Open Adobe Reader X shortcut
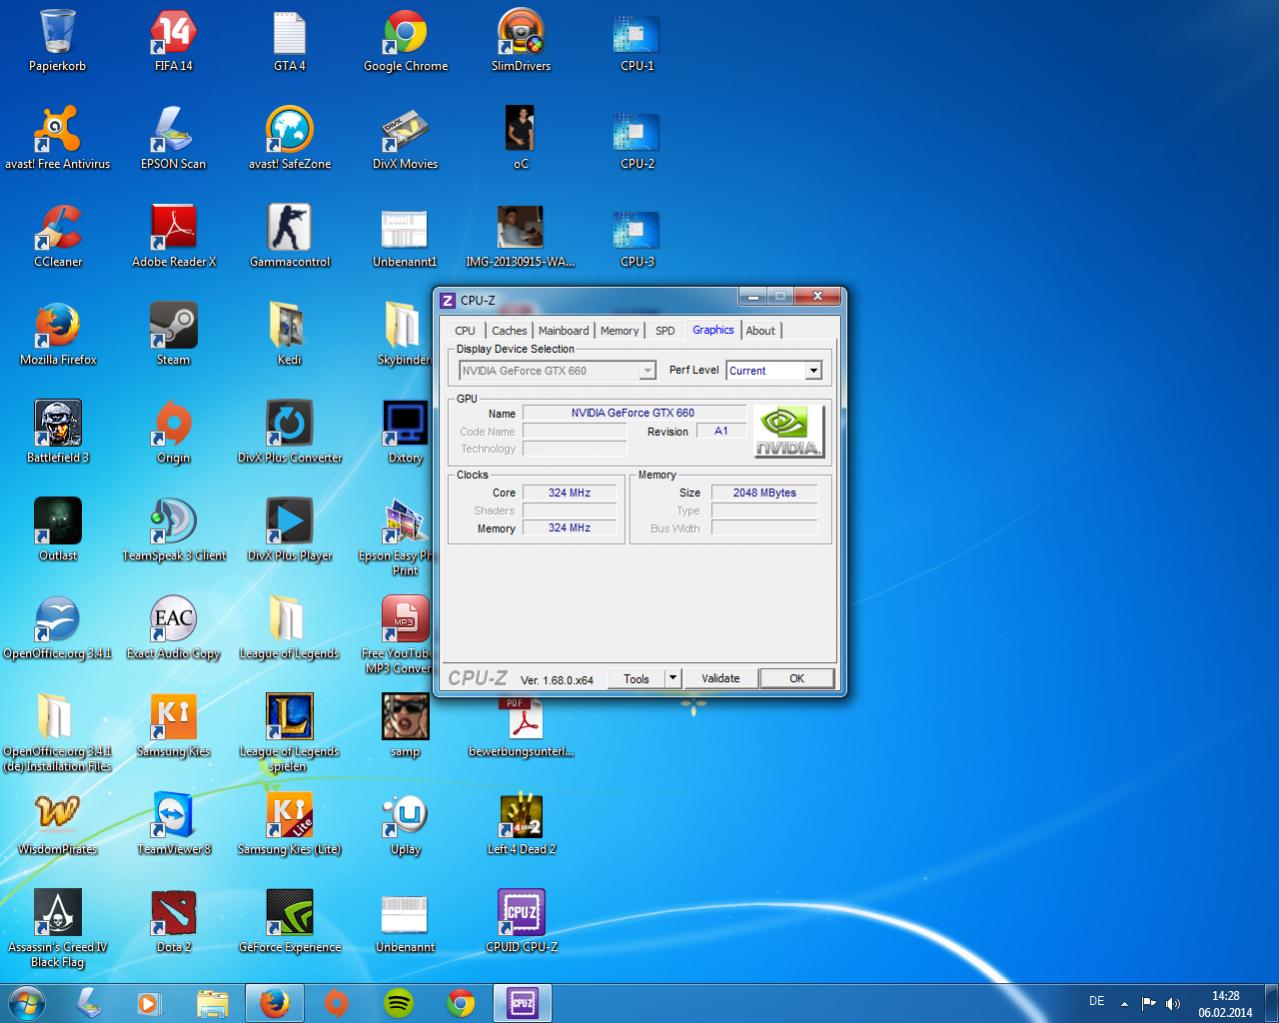 pos(173,237)
